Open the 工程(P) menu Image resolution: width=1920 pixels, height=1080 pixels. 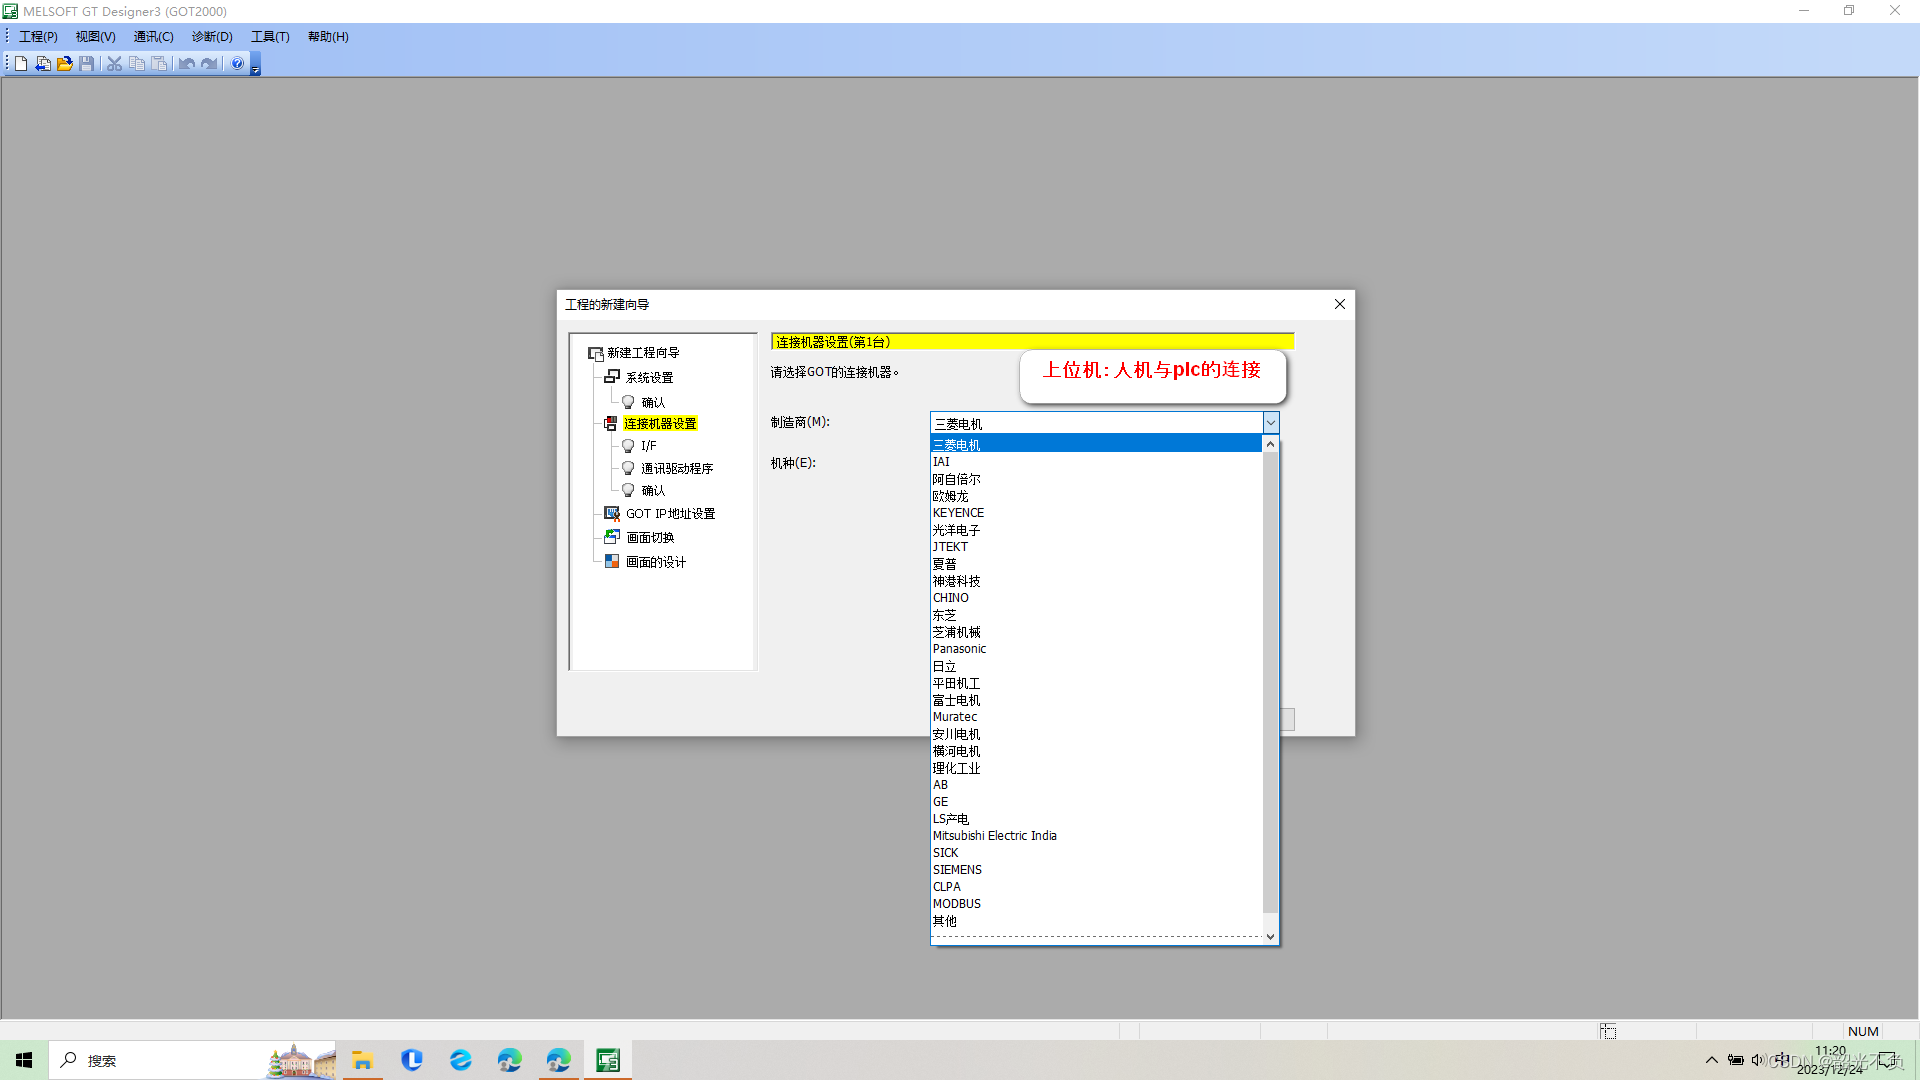click(x=38, y=36)
